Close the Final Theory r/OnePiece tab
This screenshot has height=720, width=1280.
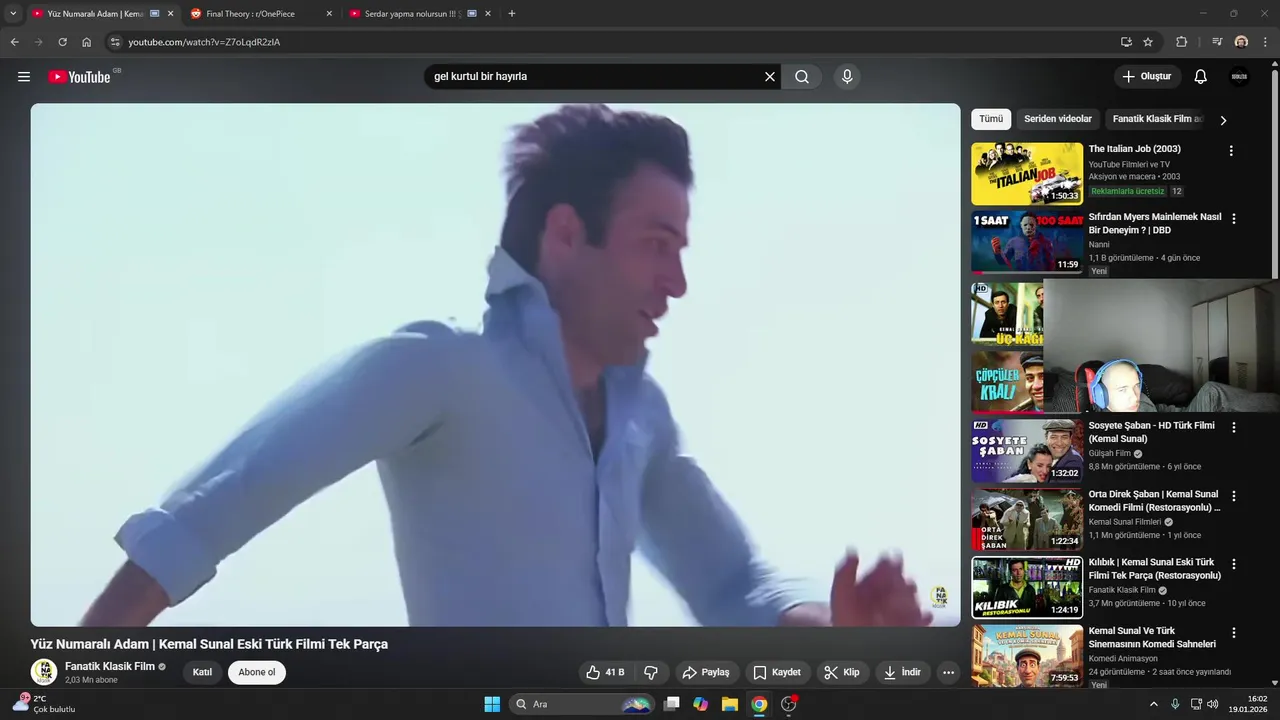329,14
